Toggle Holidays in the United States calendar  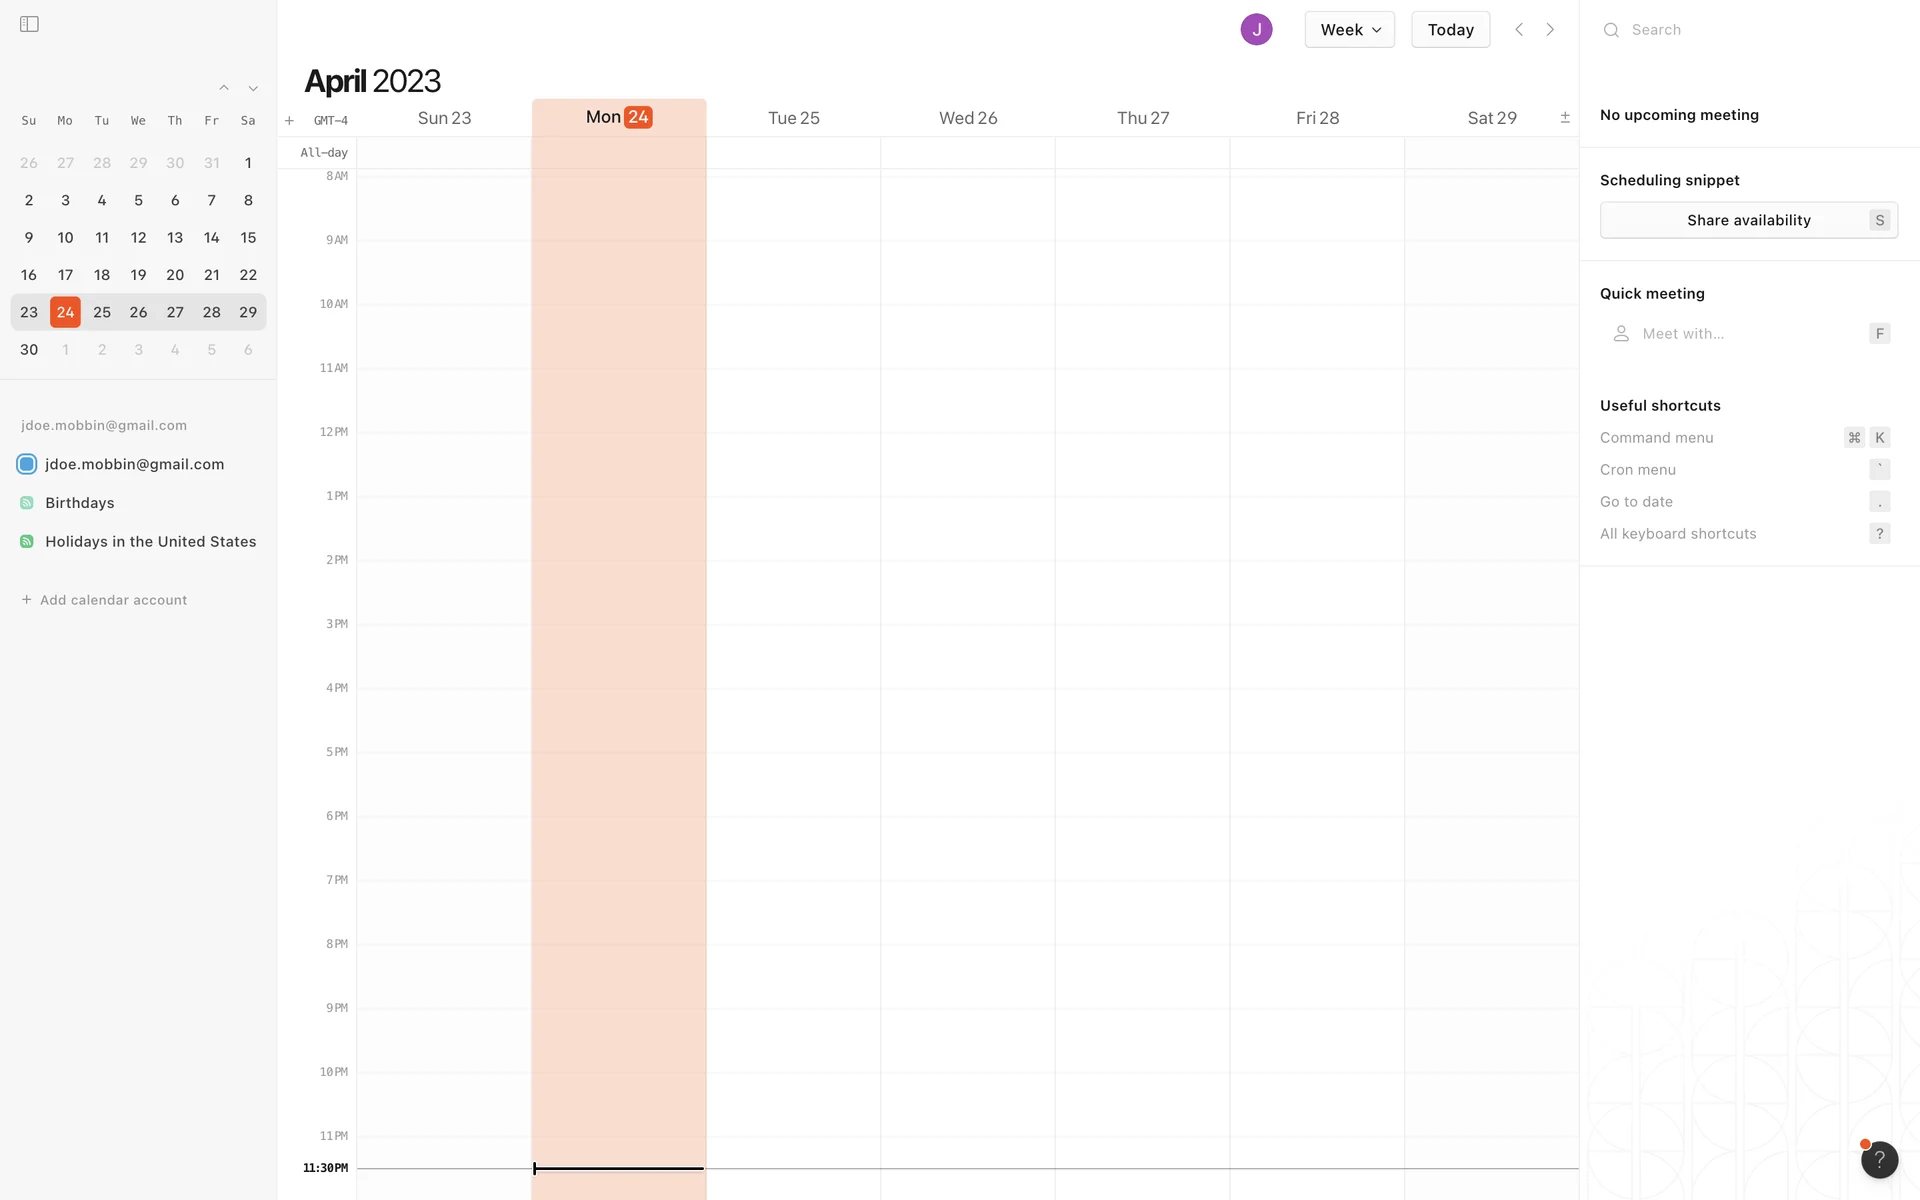click(x=27, y=542)
